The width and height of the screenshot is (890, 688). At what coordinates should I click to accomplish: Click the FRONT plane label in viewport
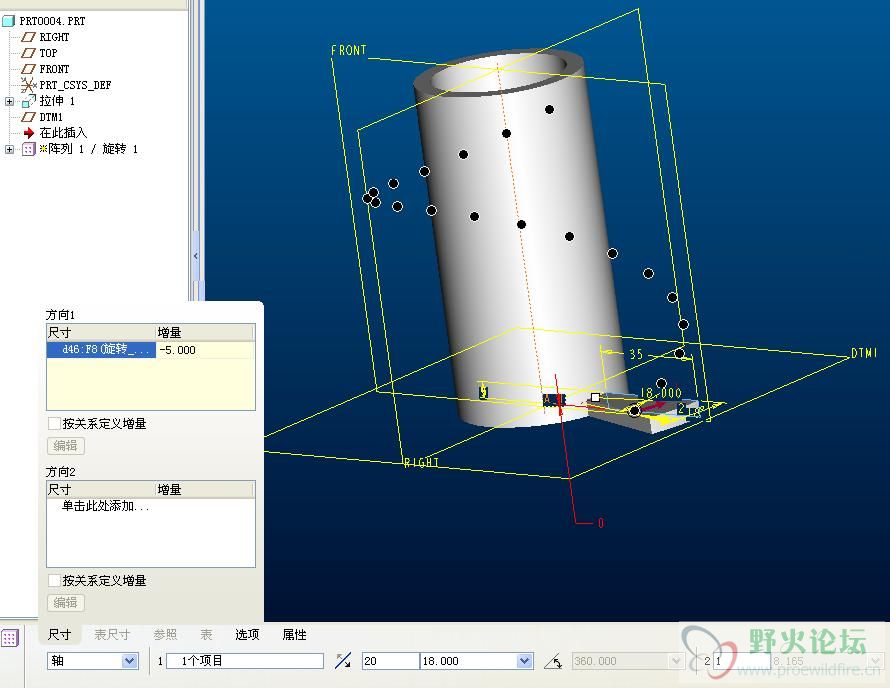349,51
